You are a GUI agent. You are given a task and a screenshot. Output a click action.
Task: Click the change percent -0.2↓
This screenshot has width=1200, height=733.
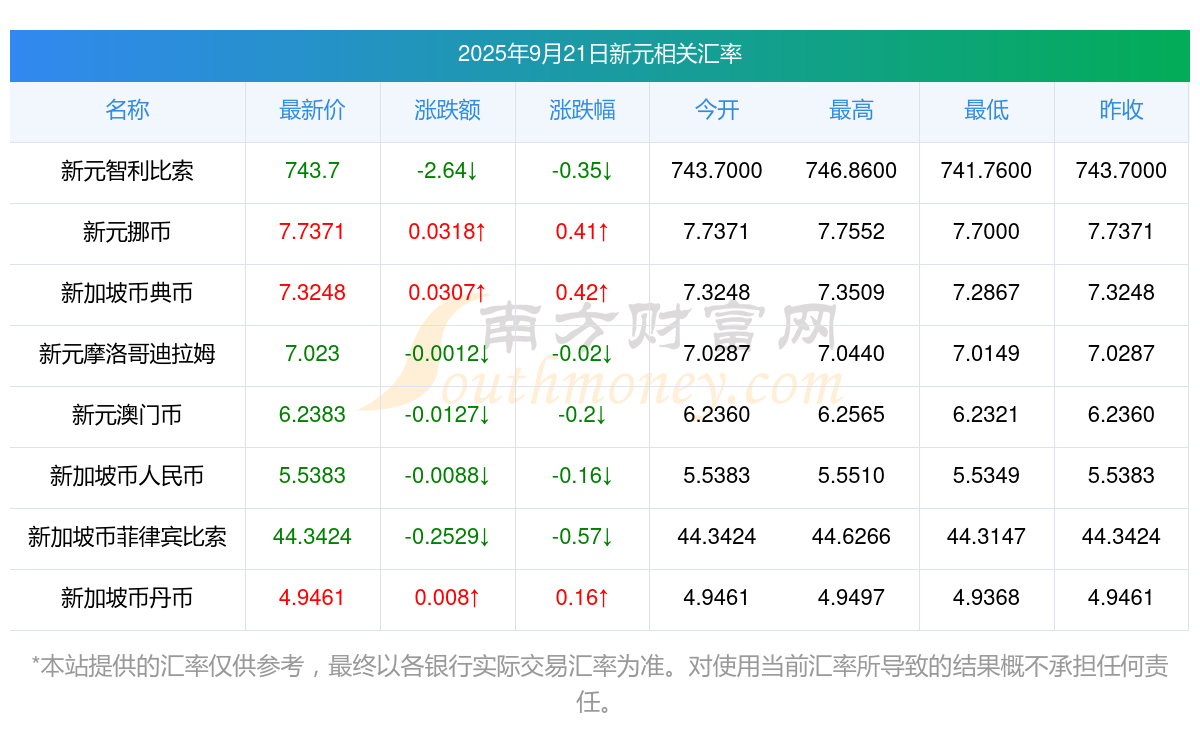click(582, 415)
